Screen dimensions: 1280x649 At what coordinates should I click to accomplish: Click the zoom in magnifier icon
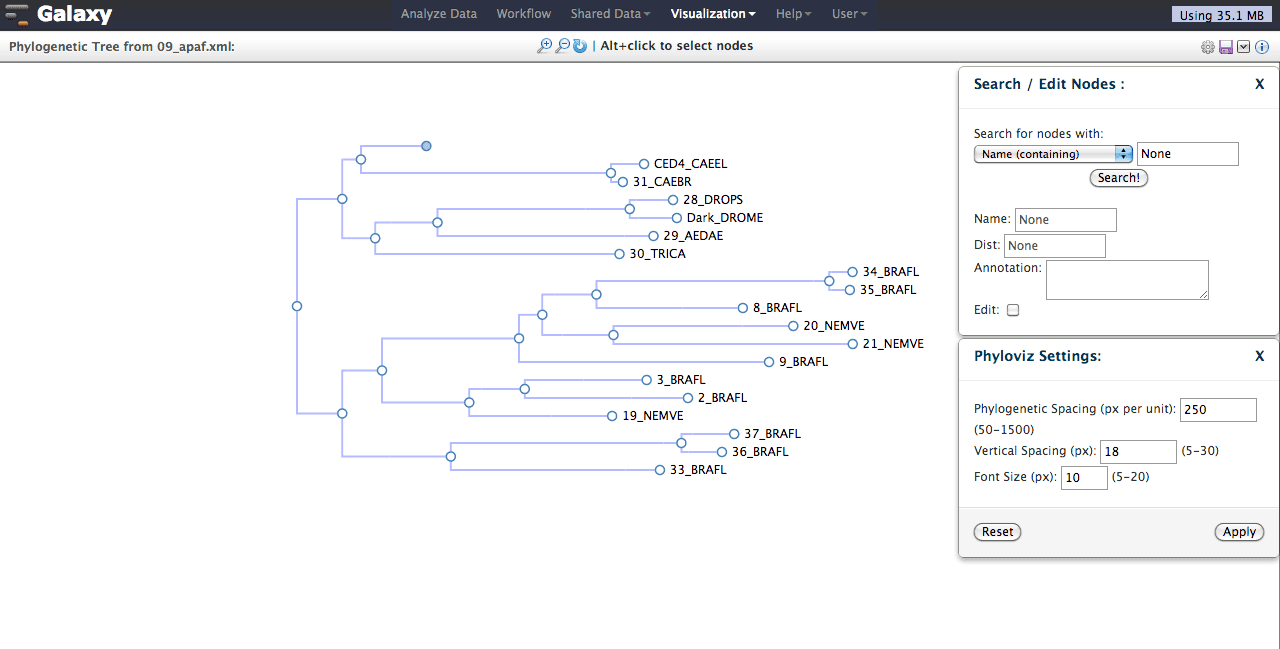pos(545,45)
